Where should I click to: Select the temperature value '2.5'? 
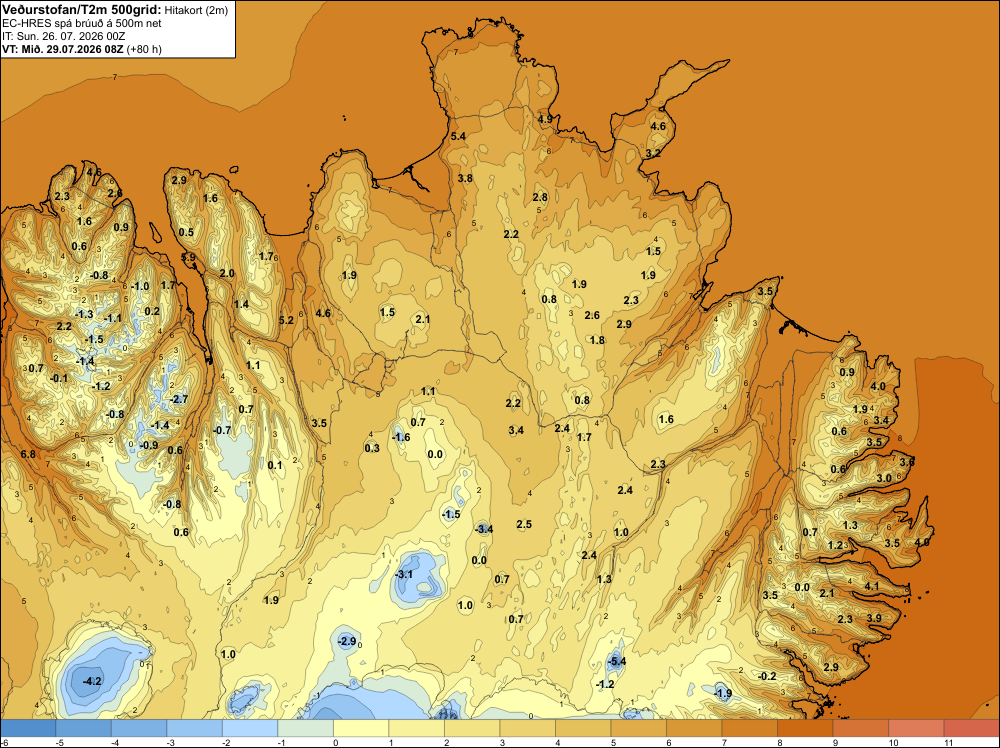tap(524, 524)
